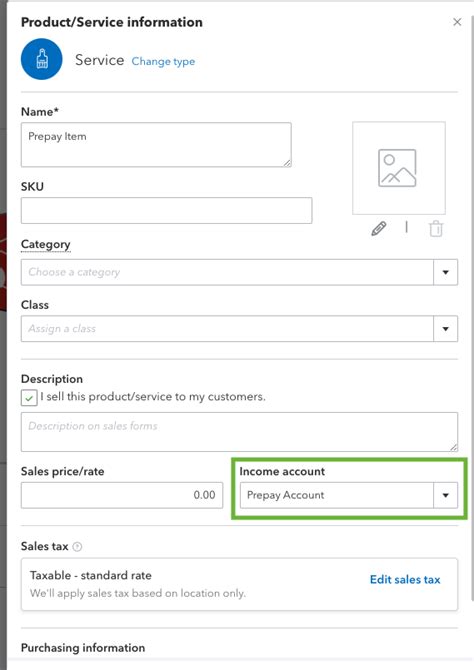Uncheck I sell this product/service checkbox

tap(29, 398)
